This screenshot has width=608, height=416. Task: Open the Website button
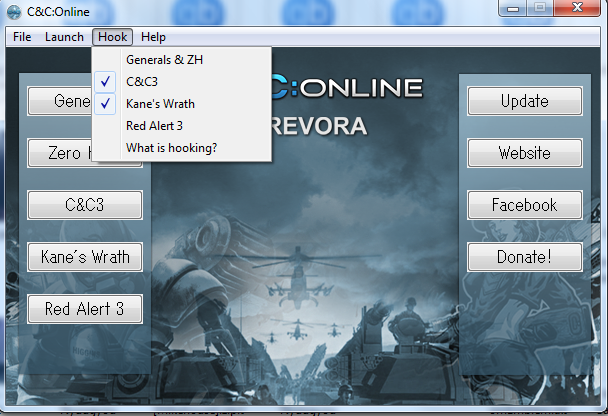click(x=525, y=153)
